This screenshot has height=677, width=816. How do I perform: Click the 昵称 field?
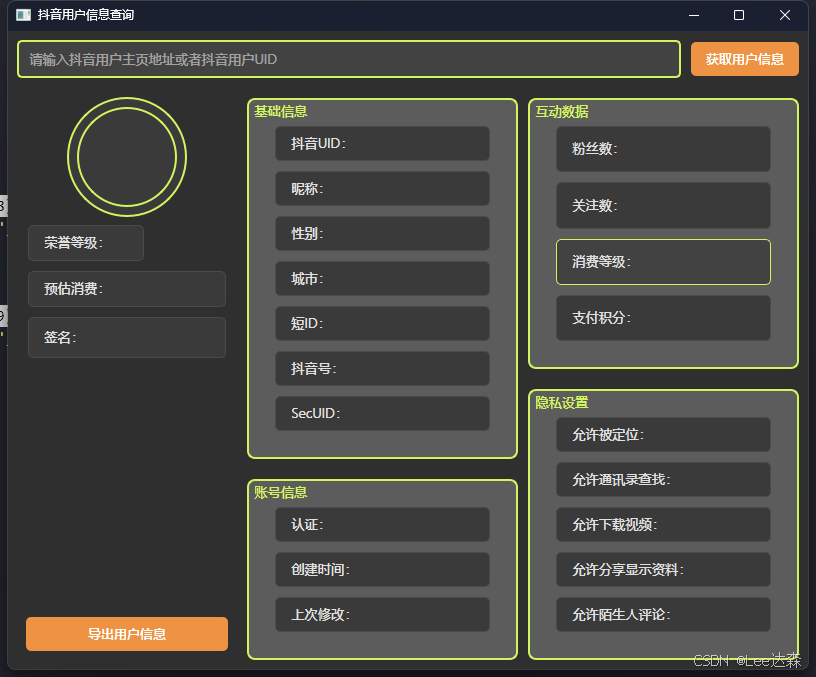coord(382,188)
